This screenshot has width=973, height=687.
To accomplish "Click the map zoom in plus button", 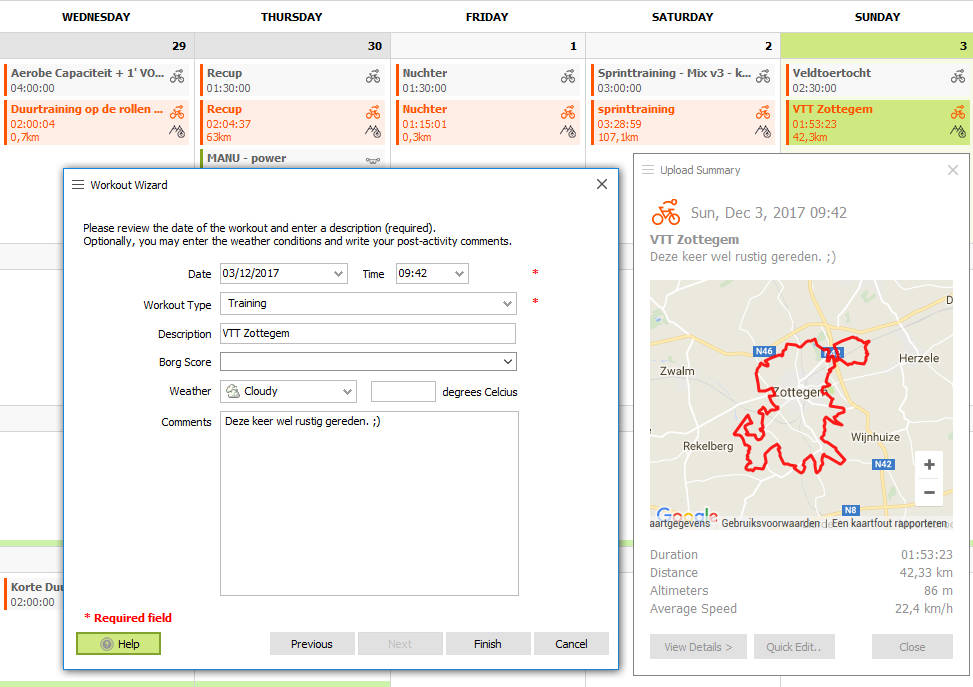I will pyautogui.click(x=929, y=465).
